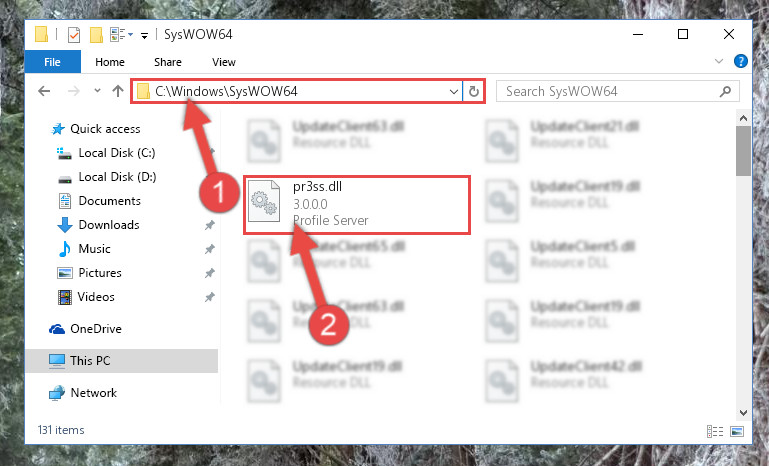Open the Help question mark icon

(741, 61)
